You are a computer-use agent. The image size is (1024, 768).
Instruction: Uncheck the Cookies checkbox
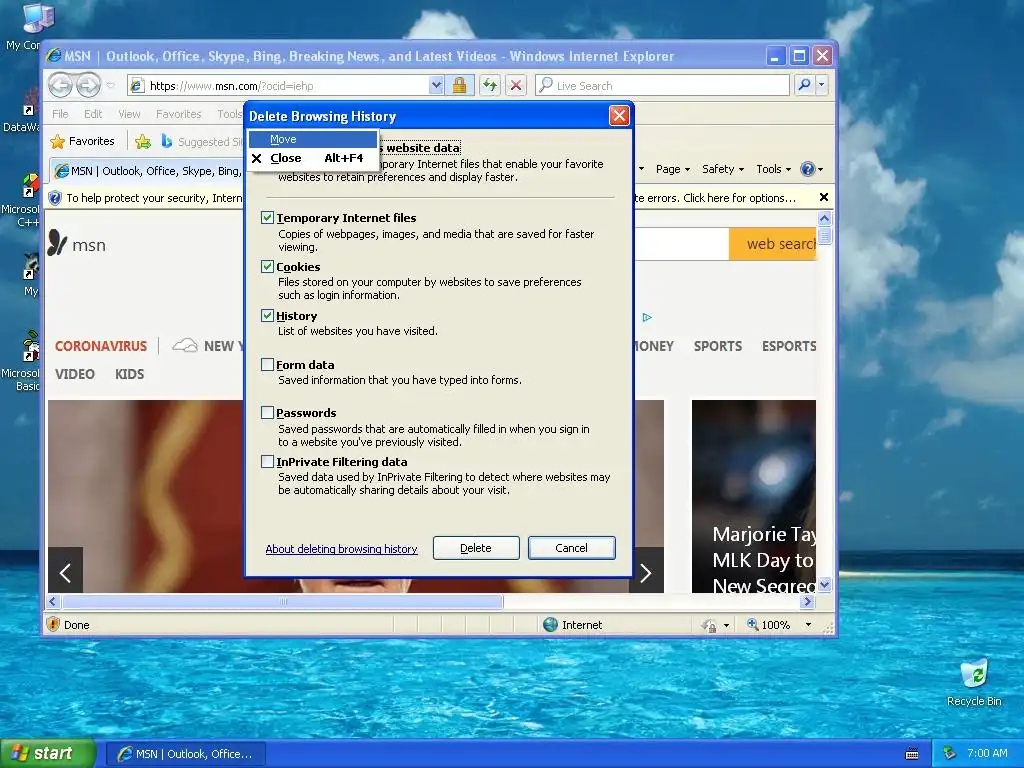tap(267, 266)
